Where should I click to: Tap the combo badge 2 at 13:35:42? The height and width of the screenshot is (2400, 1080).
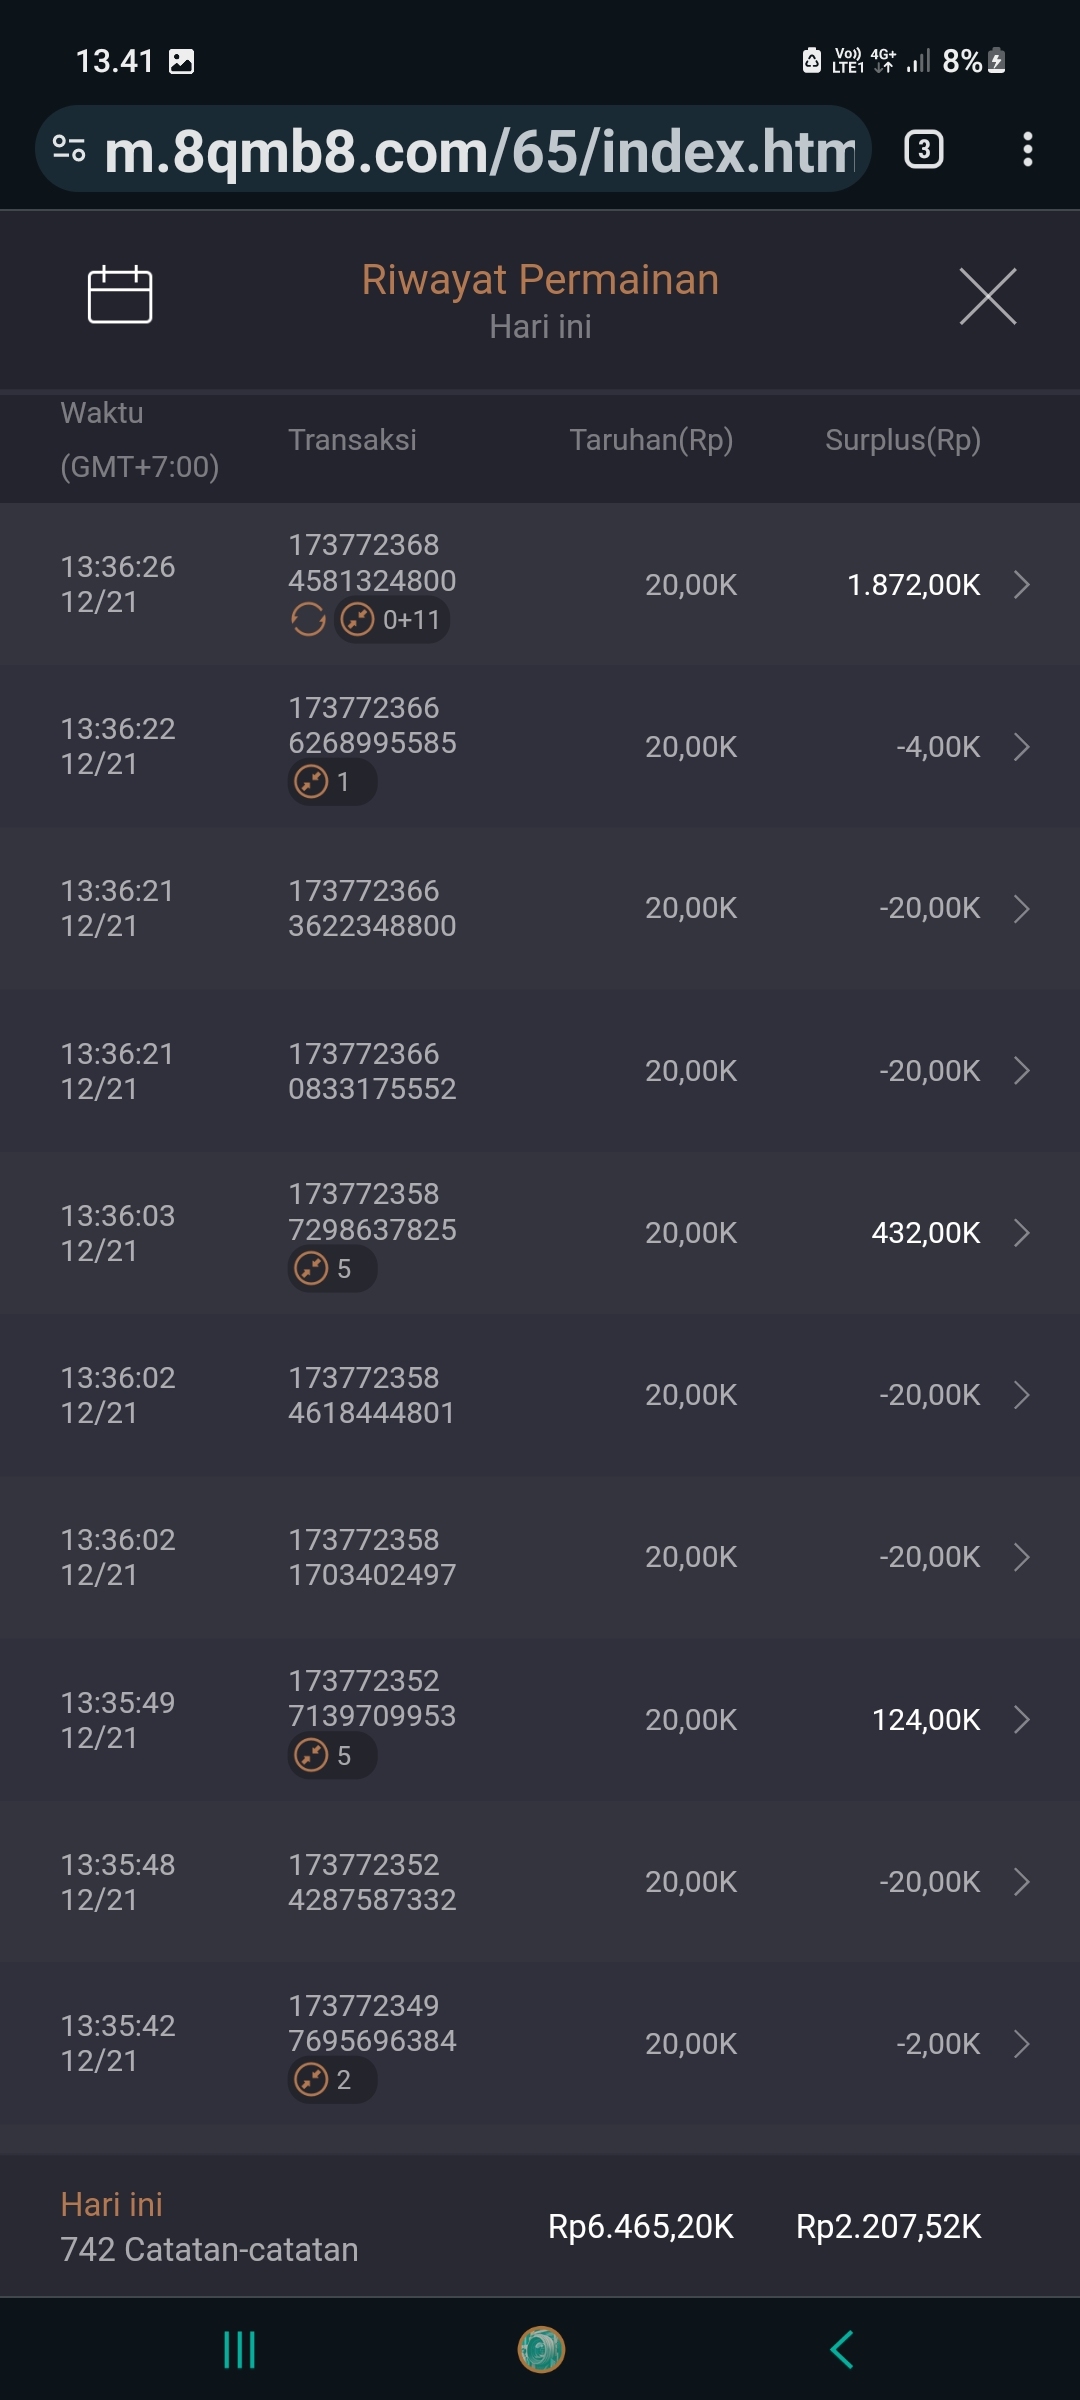coord(332,2080)
